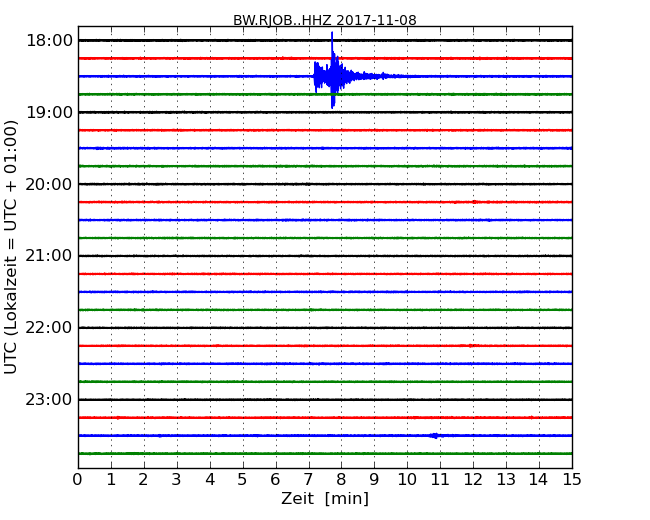This screenshot has height=520, width=650.
Task: Select the 0 tick on the time axis
Action: pos(78,479)
